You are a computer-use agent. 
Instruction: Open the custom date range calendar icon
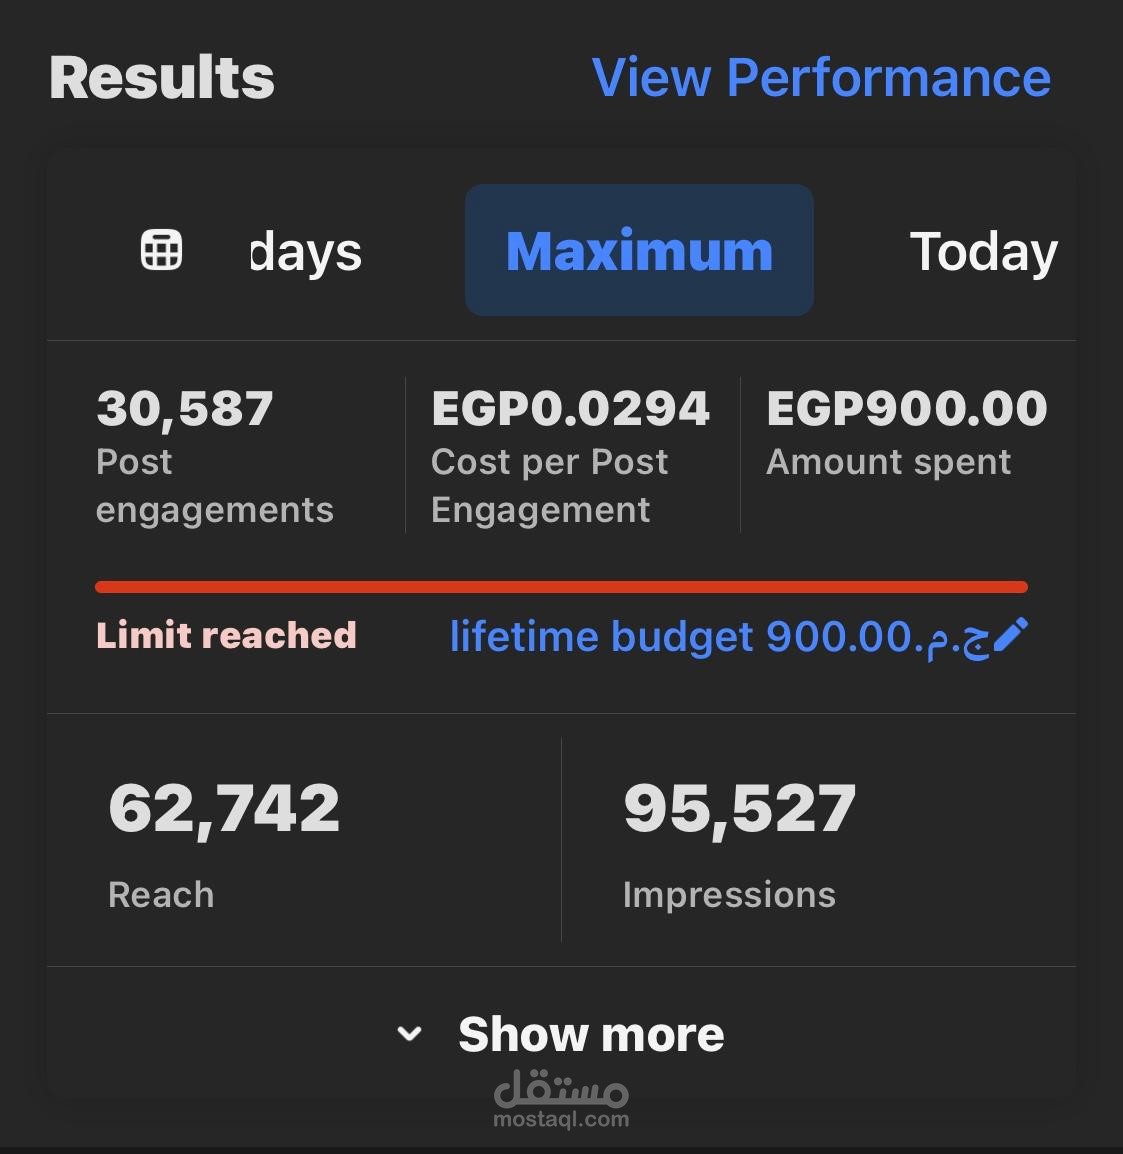(x=161, y=250)
